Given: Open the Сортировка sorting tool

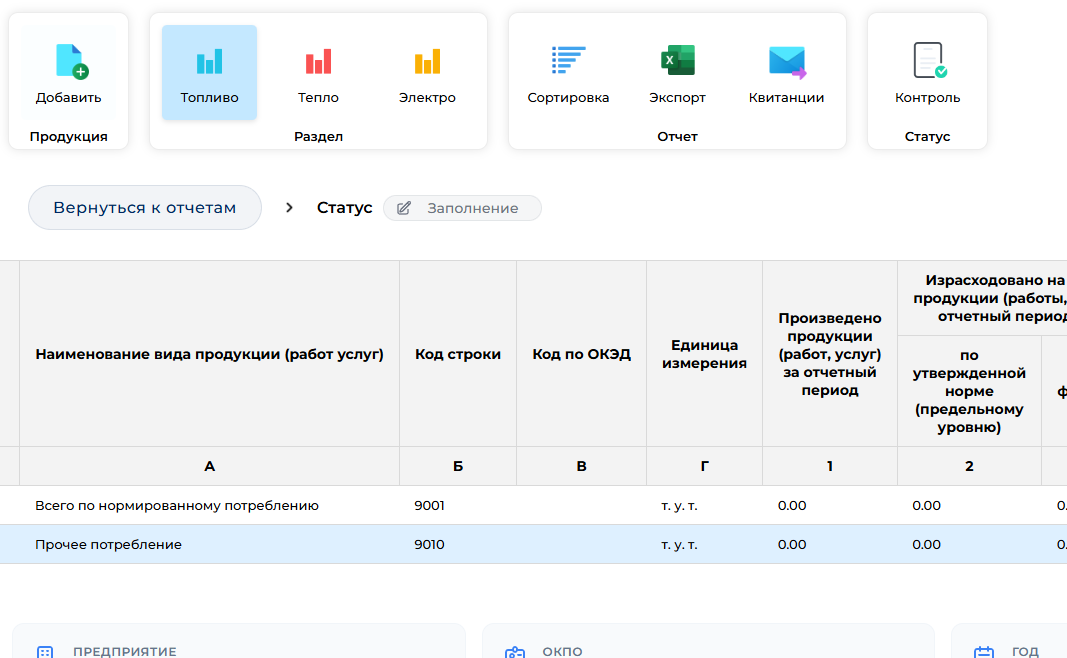Looking at the screenshot, I should [568, 62].
